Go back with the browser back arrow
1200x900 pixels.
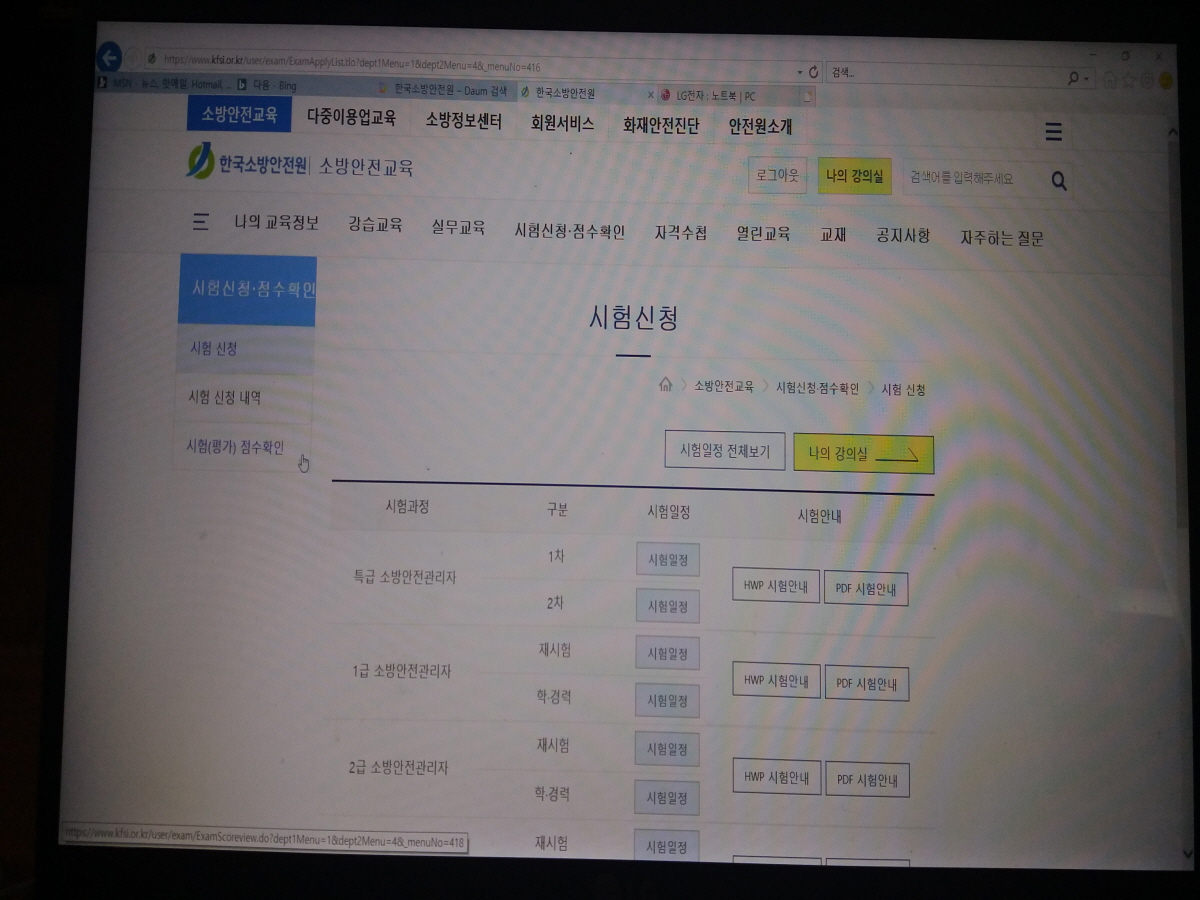coord(109,57)
